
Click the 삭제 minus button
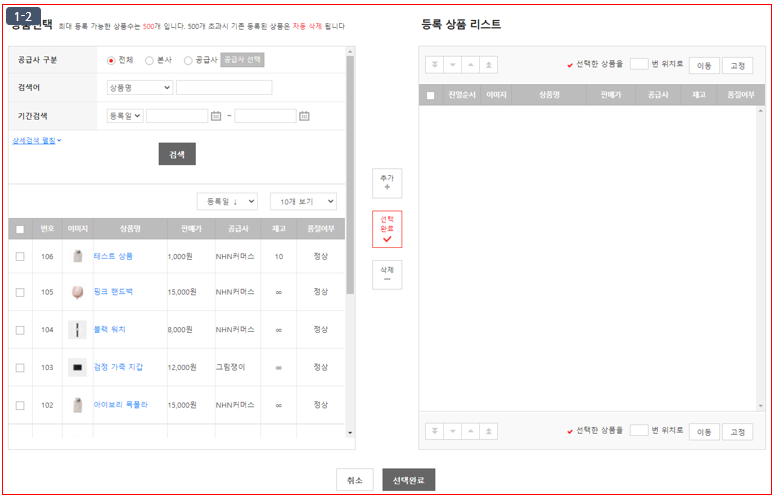coord(387,274)
